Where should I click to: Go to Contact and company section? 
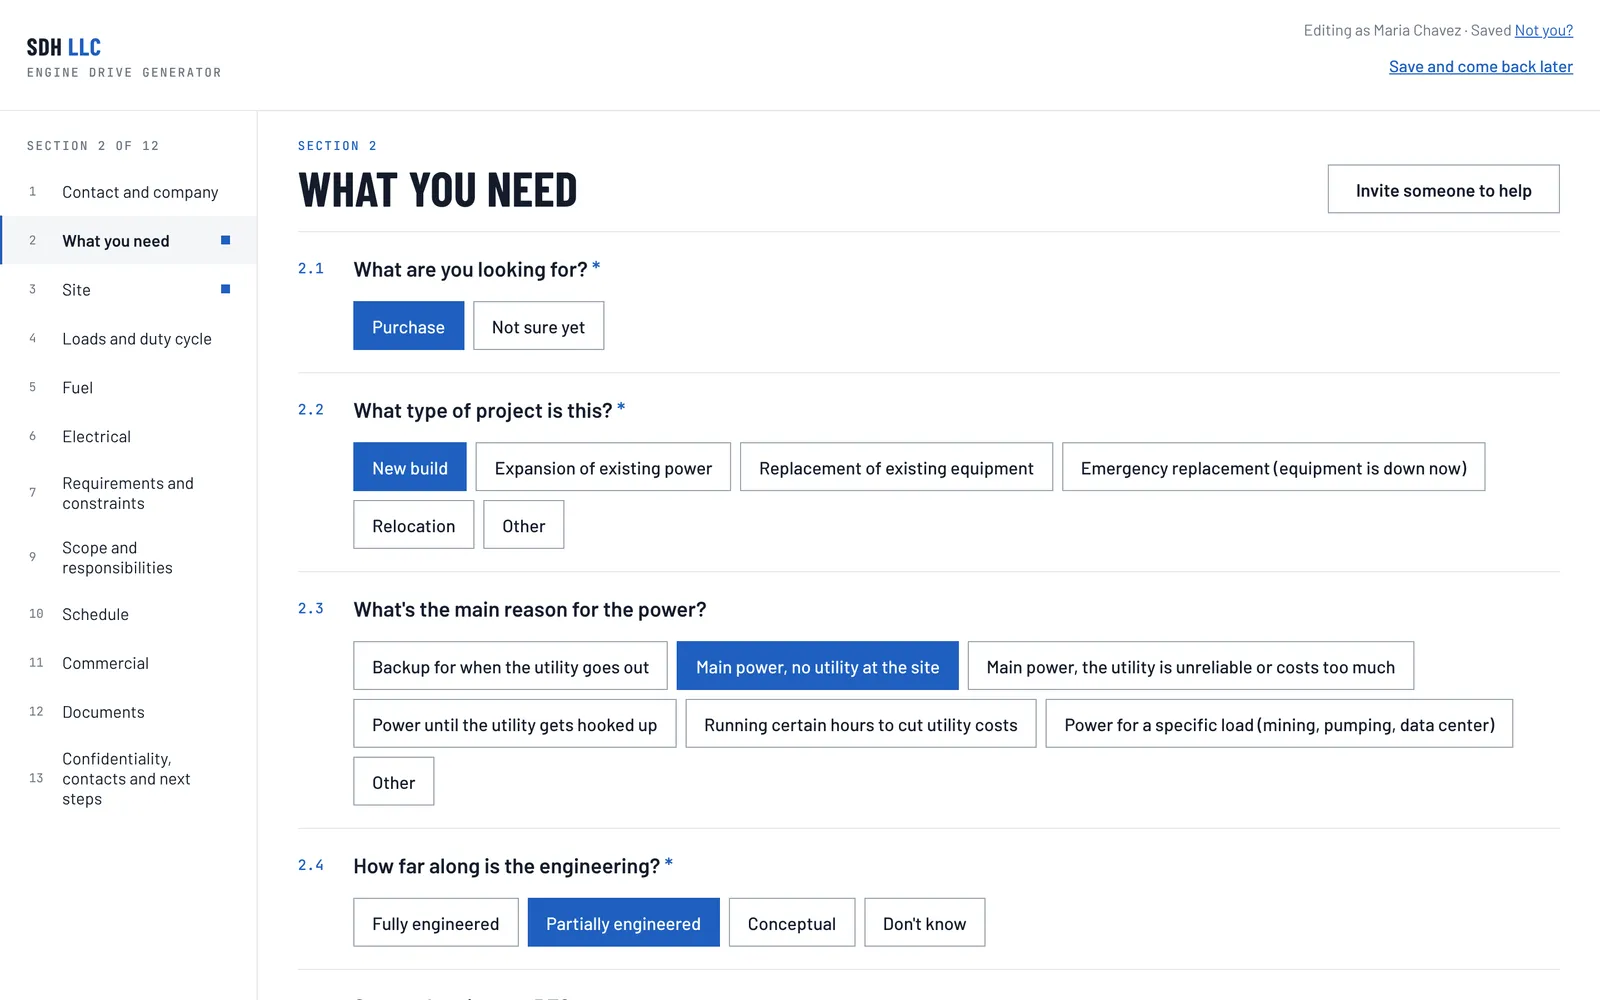(x=129, y=192)
